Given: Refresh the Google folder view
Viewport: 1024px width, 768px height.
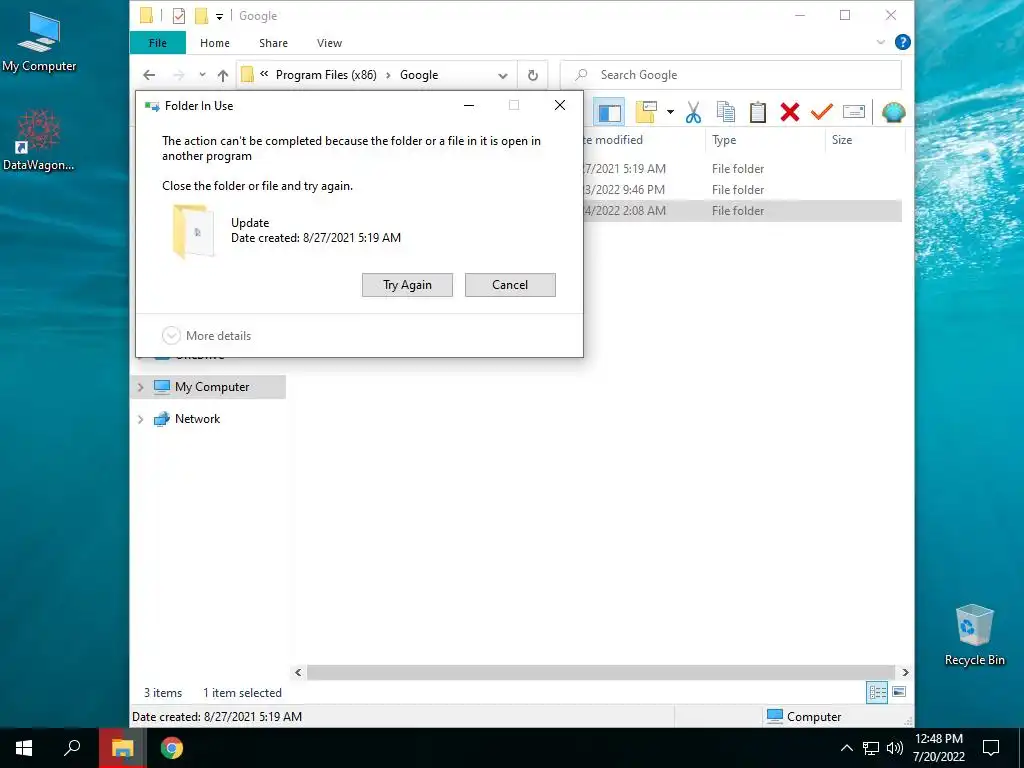Looking at the screenshot, I should [x=533, y=76].
